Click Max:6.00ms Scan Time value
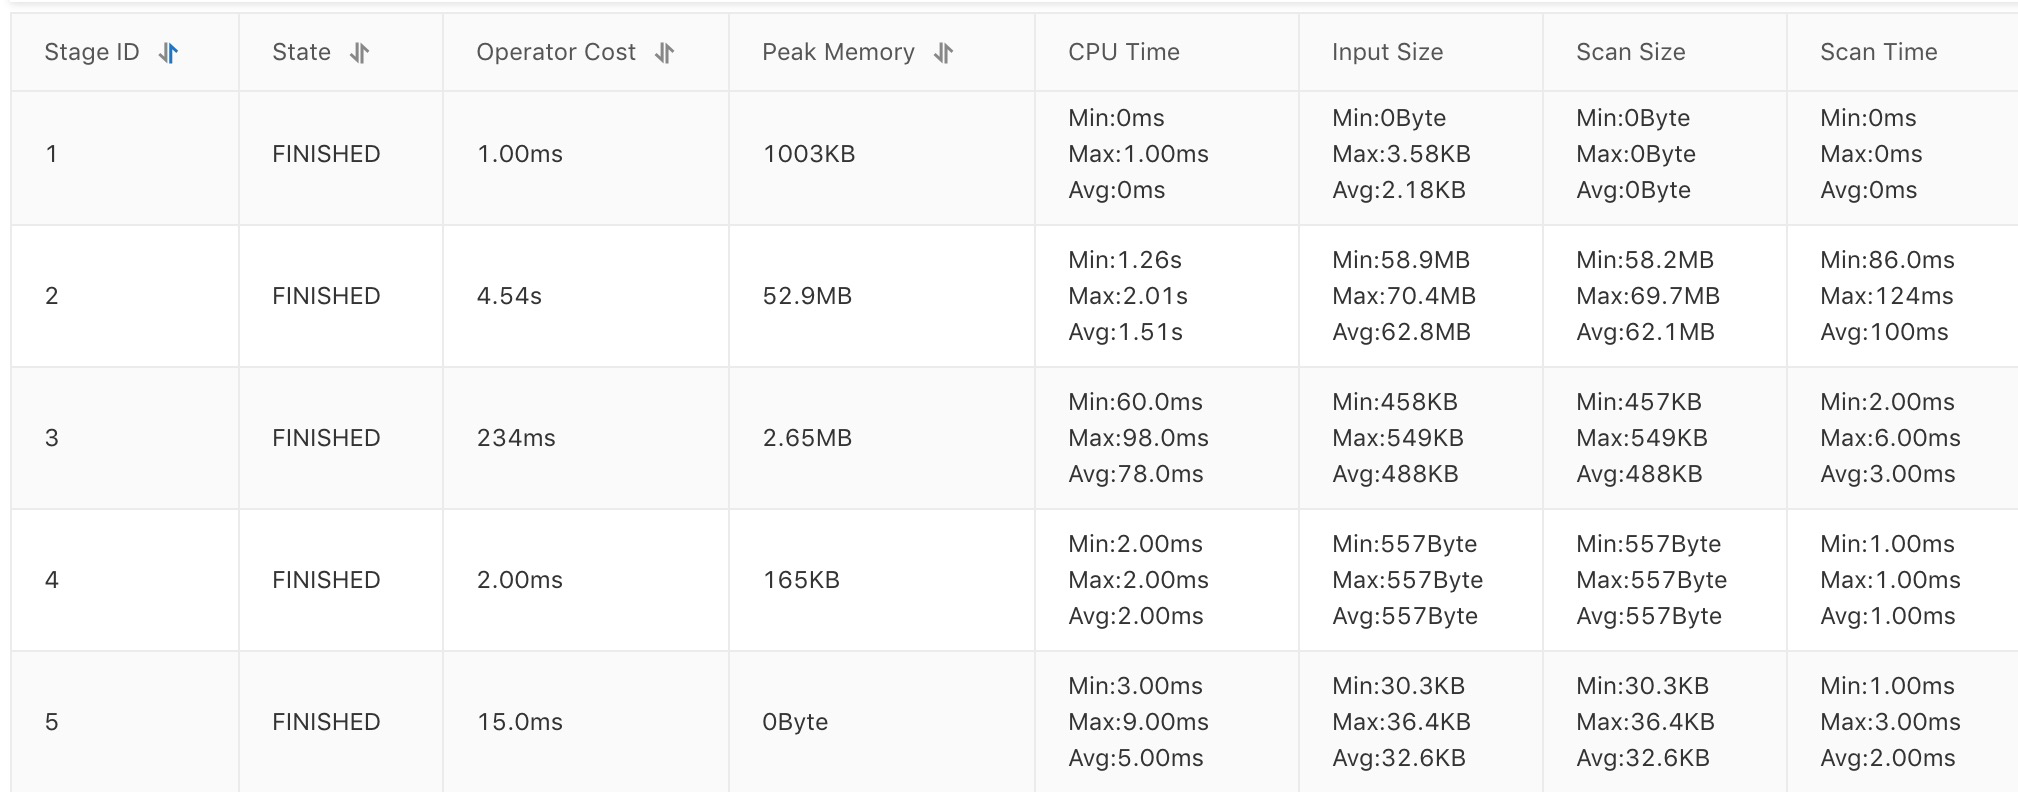 pos(1890,438)
